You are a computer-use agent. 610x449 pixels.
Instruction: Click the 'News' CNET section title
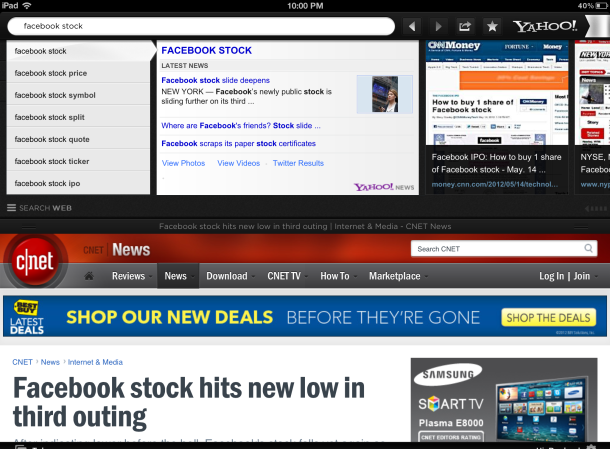click(131, 250)
